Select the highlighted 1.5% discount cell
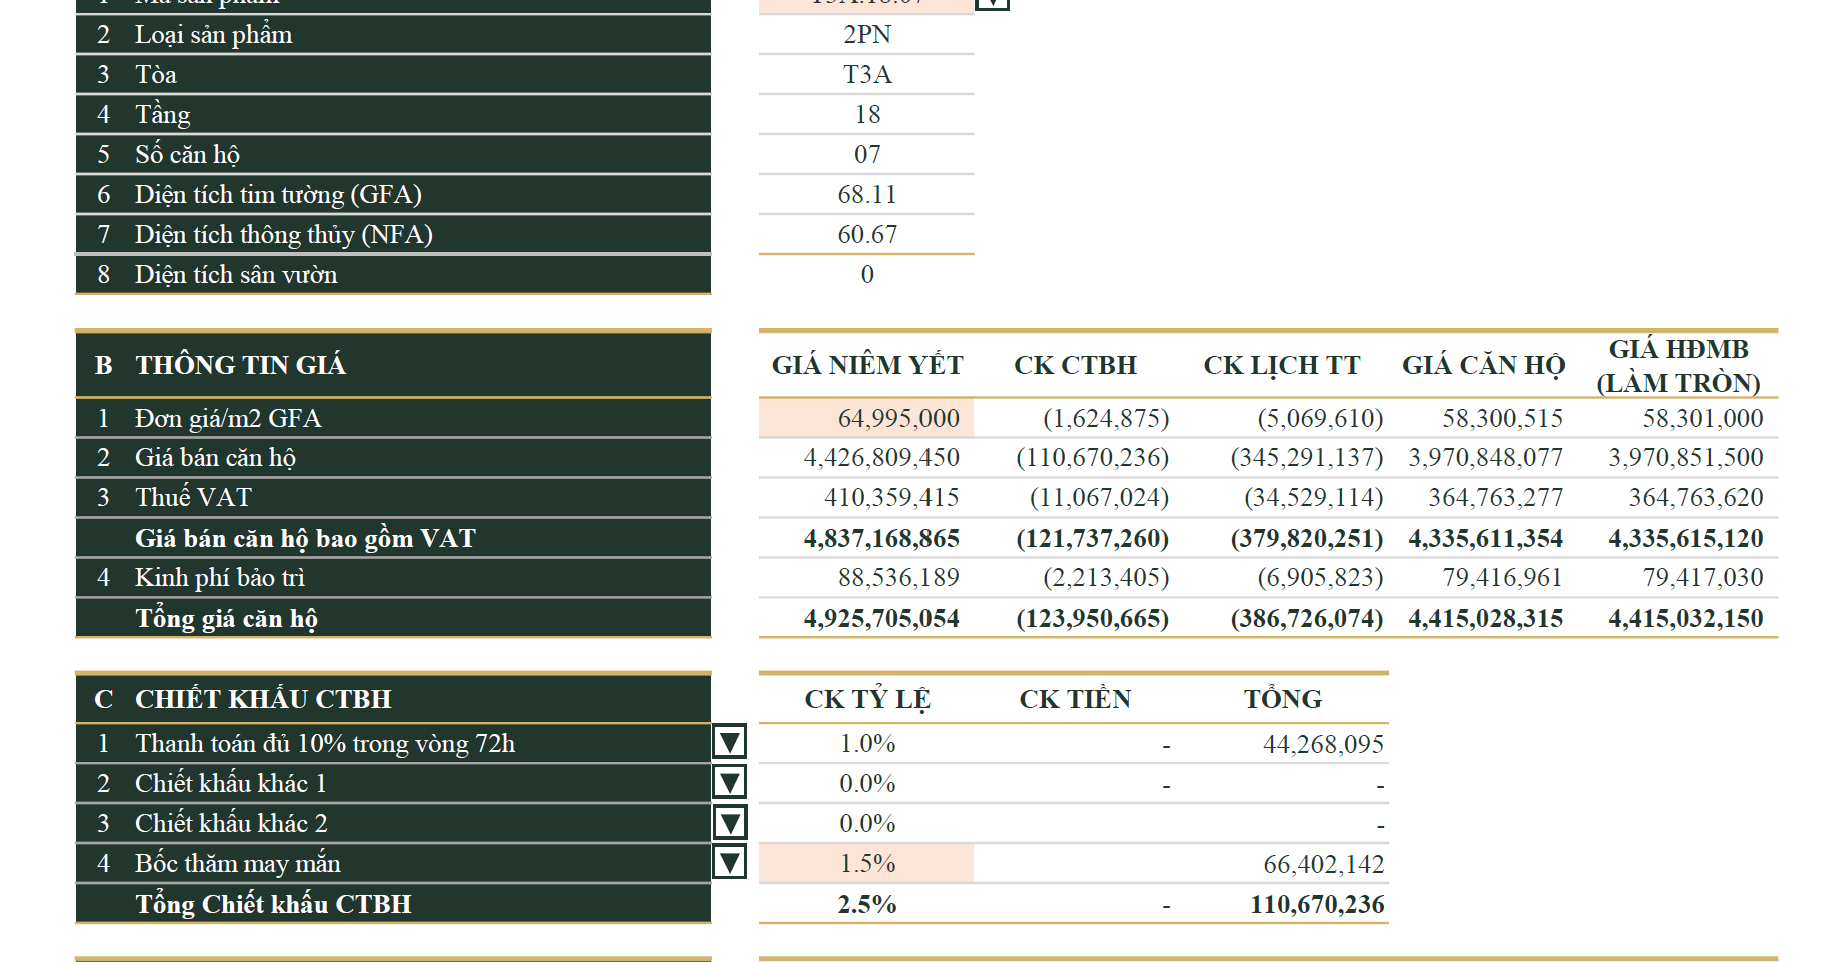This screenshot has height=962, width=1848. [x=866, y=863]
